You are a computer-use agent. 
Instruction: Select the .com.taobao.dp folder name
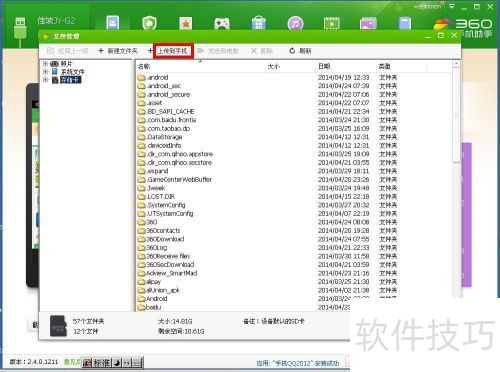(168, 129)
